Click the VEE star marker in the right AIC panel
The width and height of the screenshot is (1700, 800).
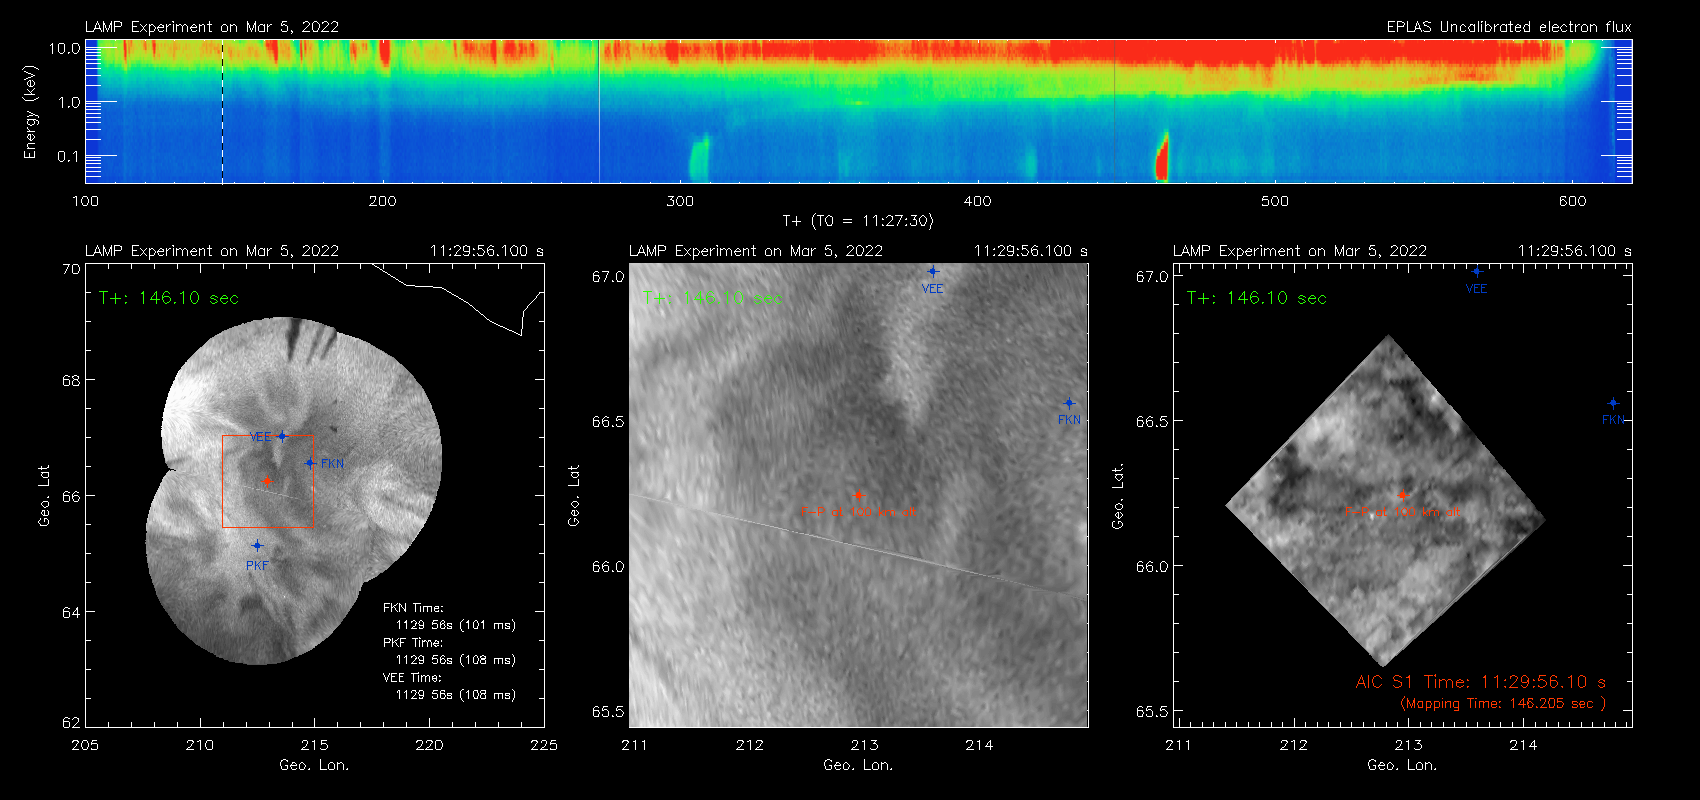click(1477, 271)
